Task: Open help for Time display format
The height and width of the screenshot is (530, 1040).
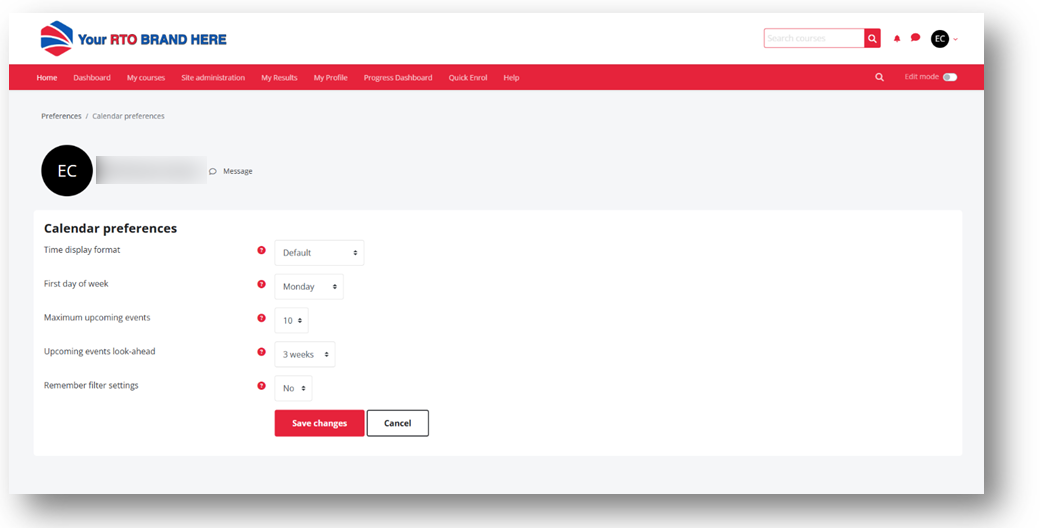Action: point(262,251)
